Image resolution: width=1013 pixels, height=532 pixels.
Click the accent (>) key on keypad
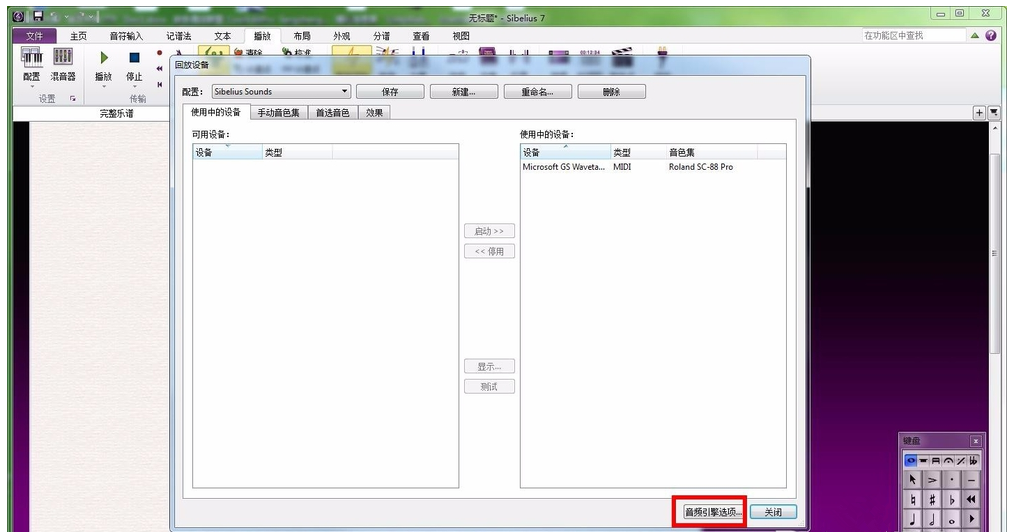(932, 480)
